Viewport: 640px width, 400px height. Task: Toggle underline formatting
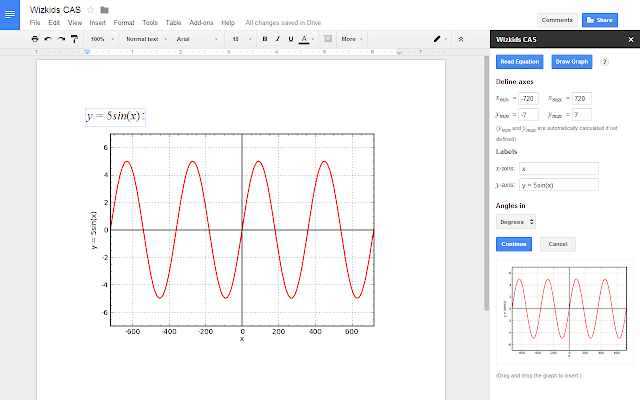[x=291, y=39]
